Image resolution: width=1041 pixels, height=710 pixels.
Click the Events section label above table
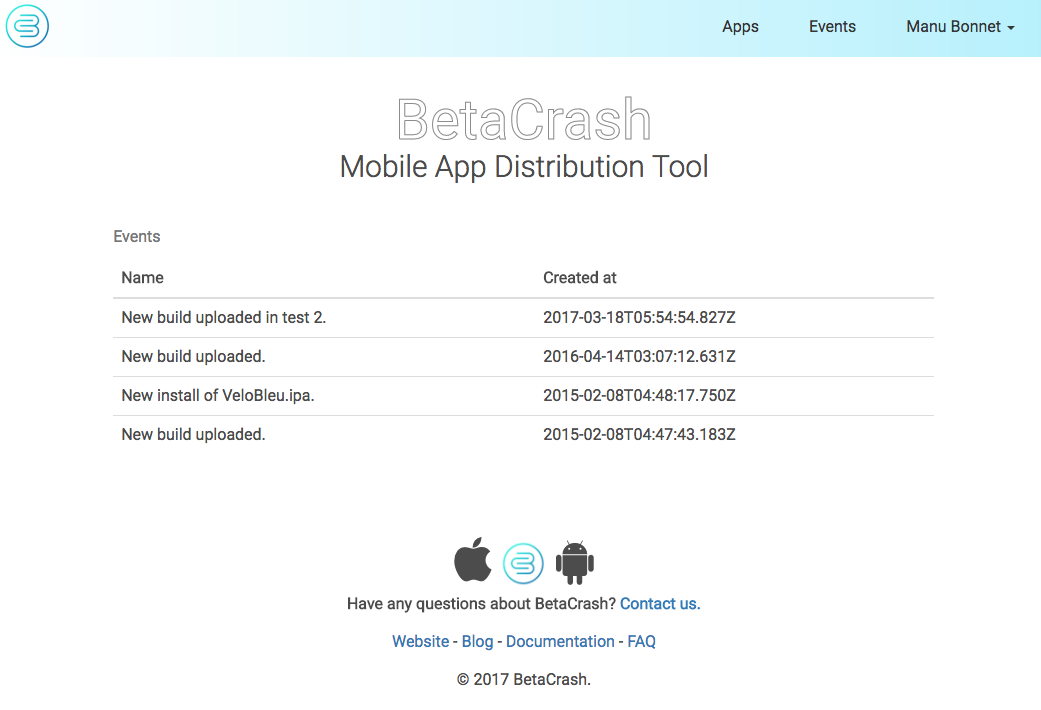137,236
